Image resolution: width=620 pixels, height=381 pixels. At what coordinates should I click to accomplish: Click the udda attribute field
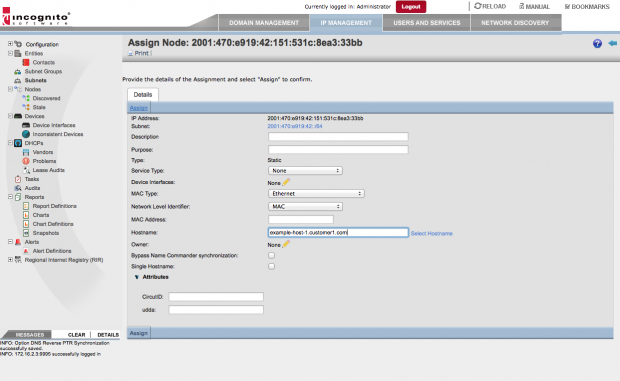point(216,310)
